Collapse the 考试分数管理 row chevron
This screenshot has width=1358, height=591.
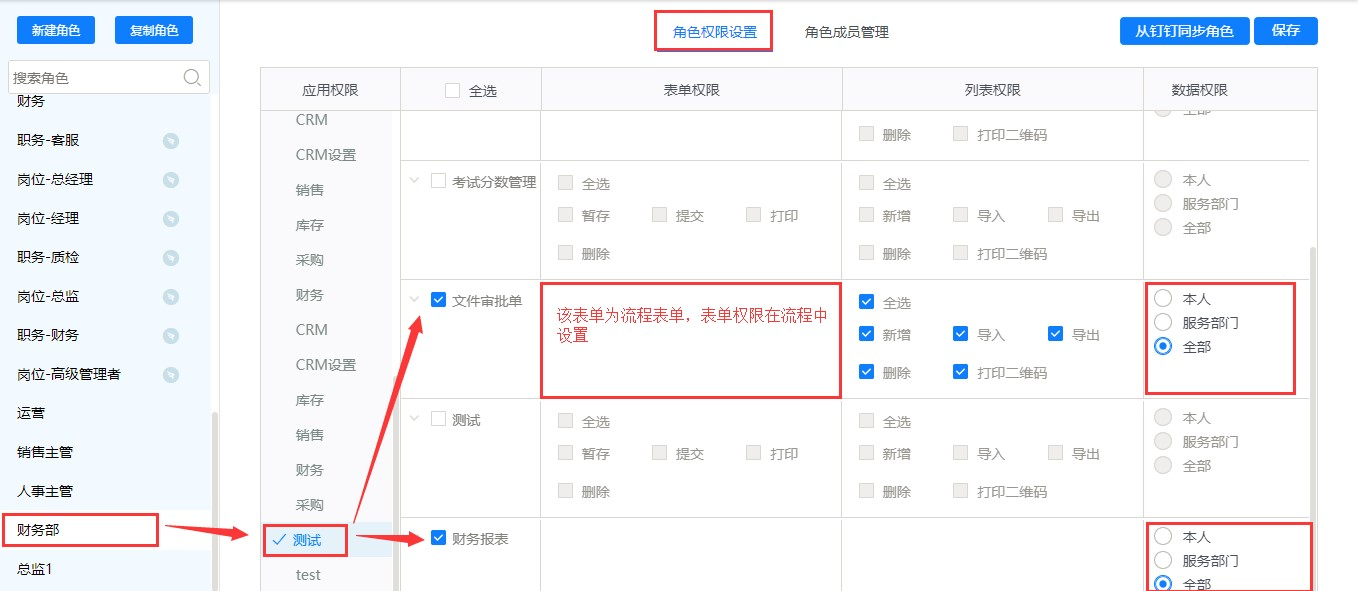(x=415, y=181)
